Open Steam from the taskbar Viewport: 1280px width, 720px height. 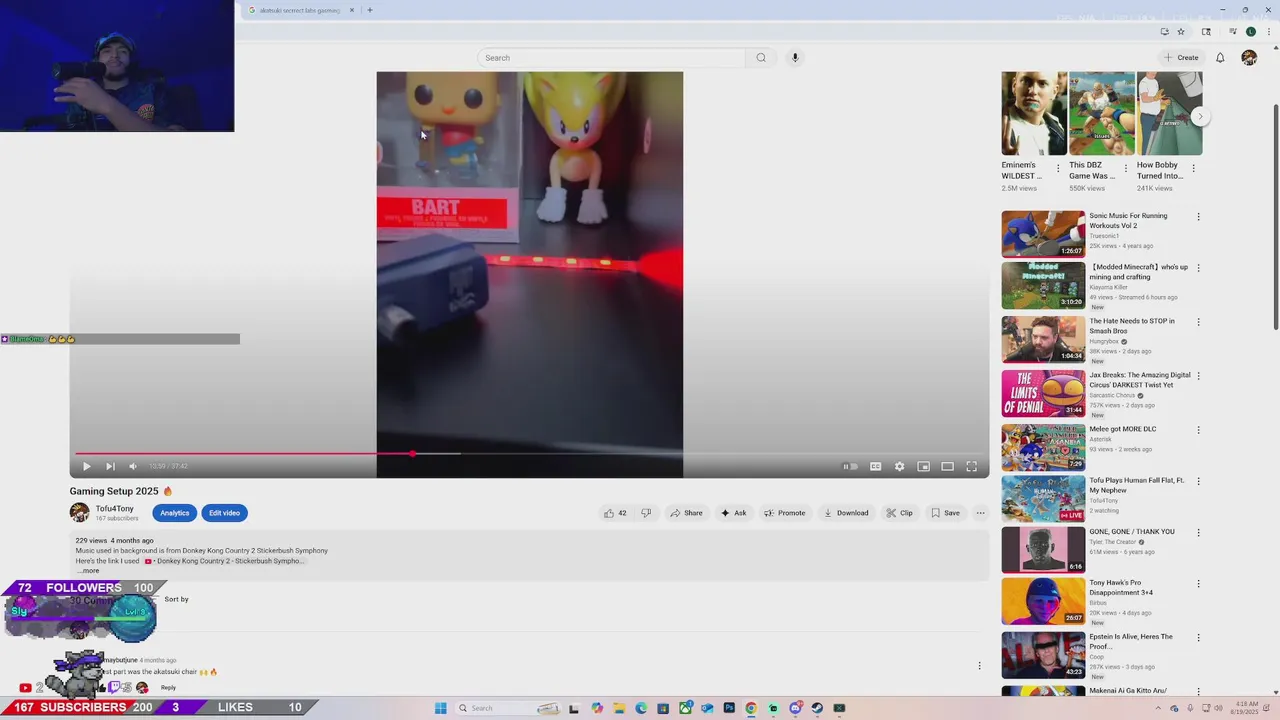(x=817, y=708)
